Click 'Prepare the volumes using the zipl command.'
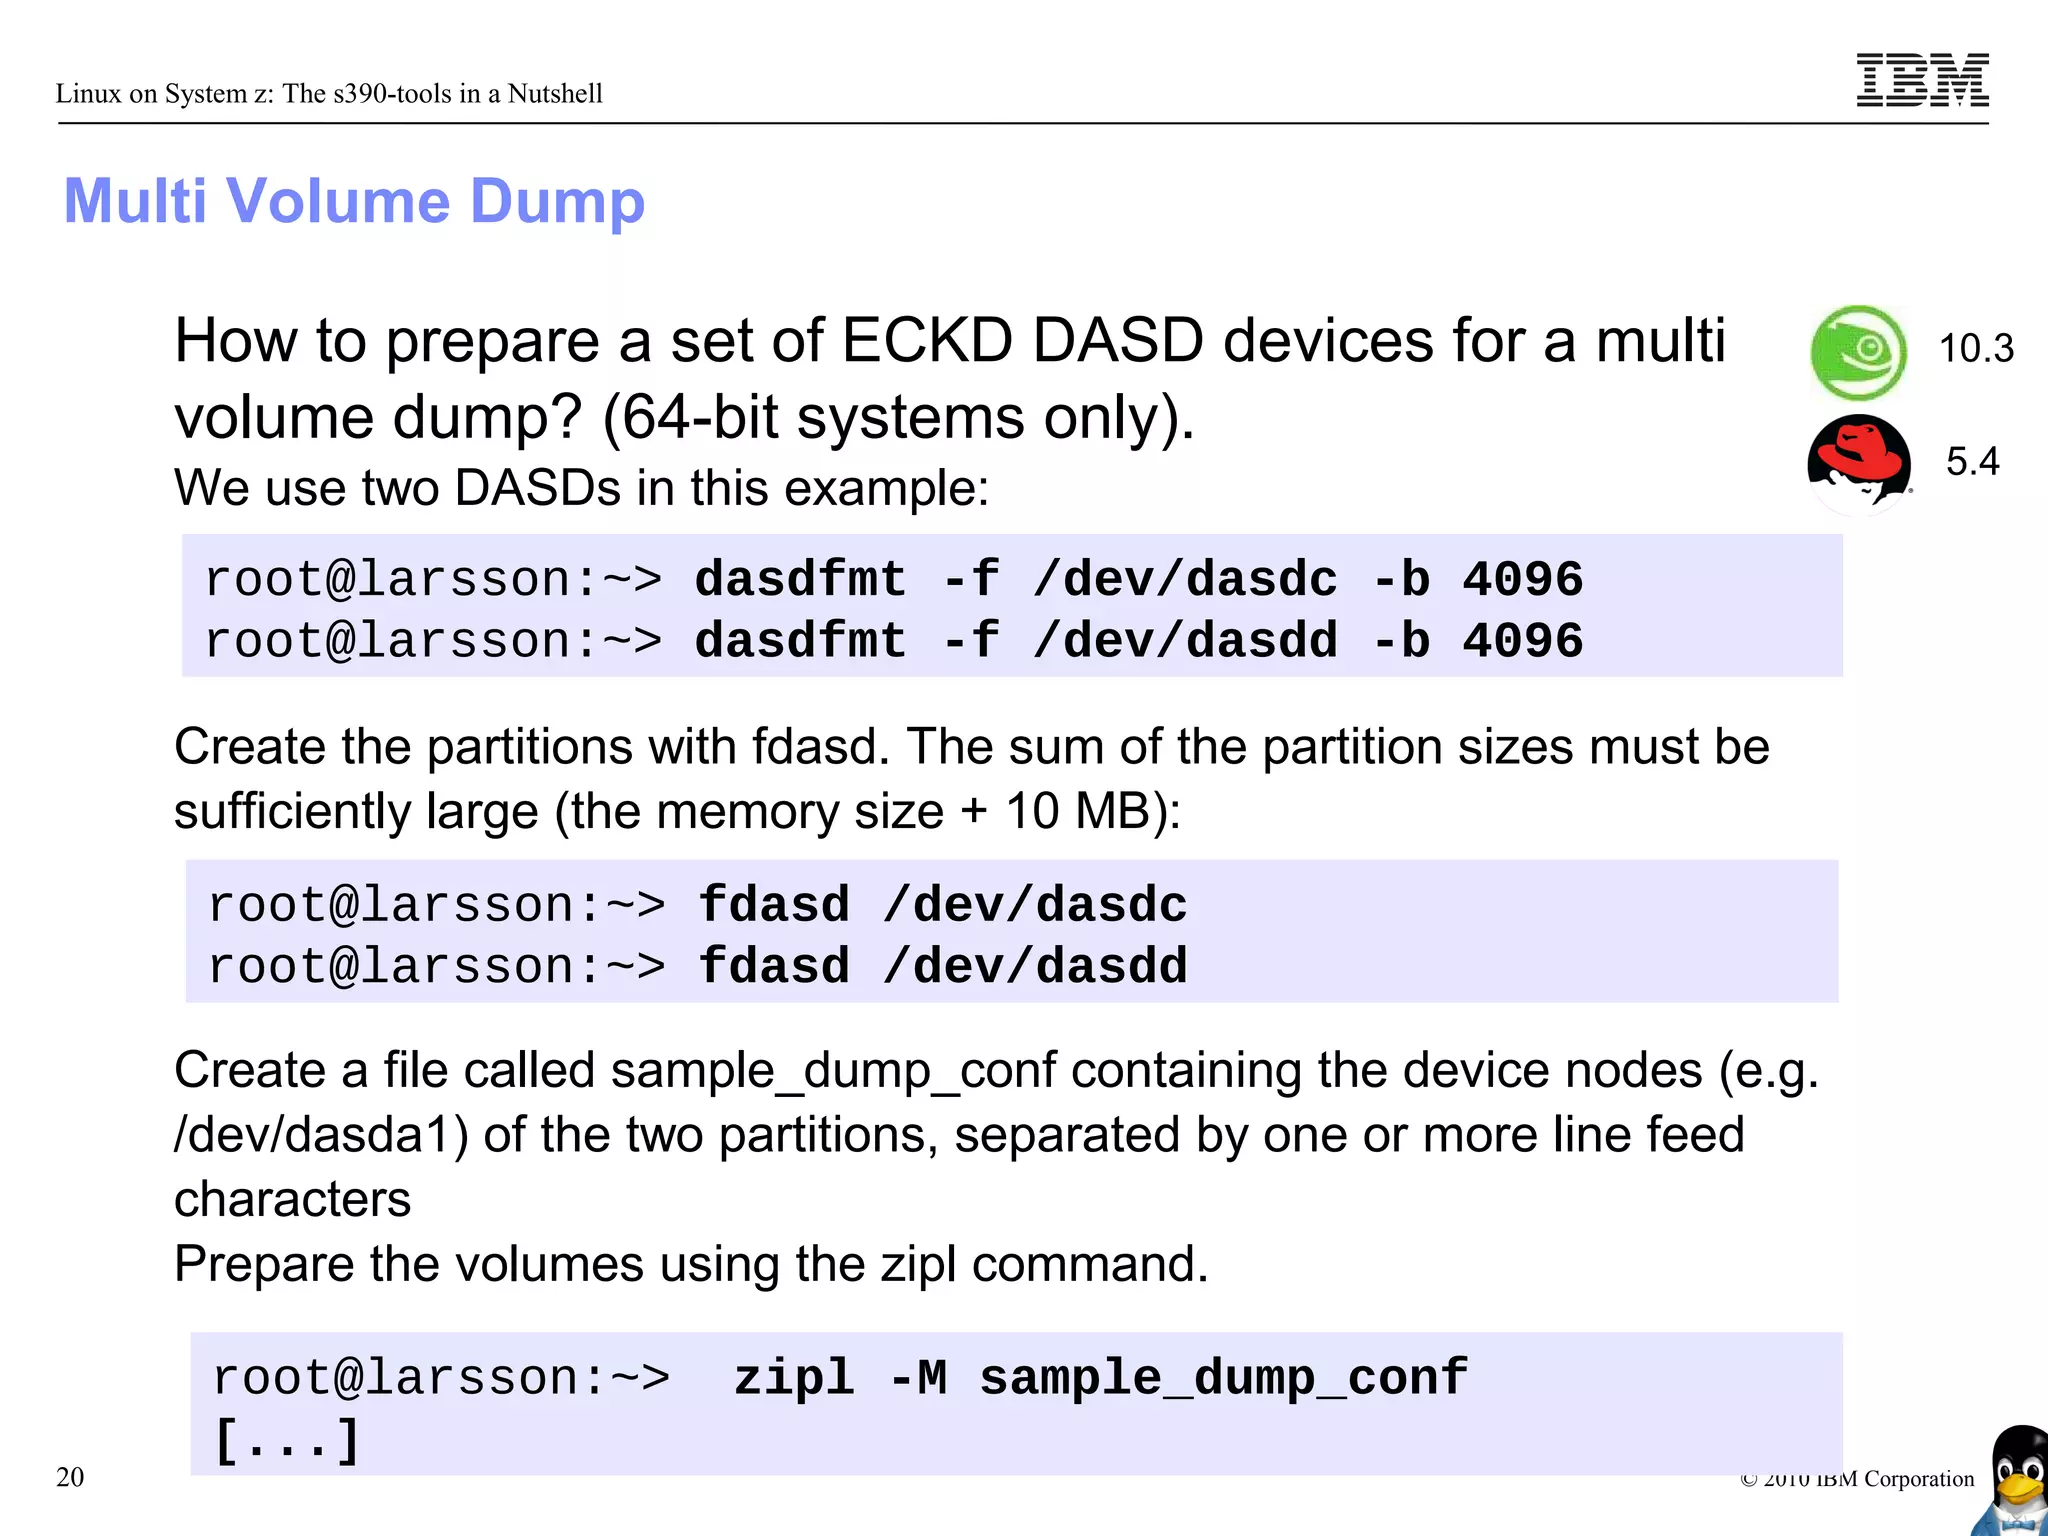This screenshot has width=2048, height=1536. 691,1264
